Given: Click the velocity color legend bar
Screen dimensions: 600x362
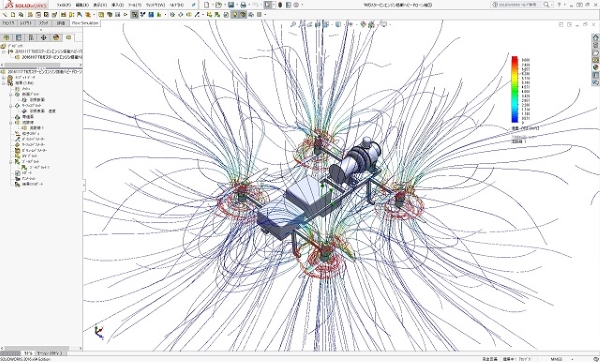Looking at the screenshot, I should pos(515,90).
